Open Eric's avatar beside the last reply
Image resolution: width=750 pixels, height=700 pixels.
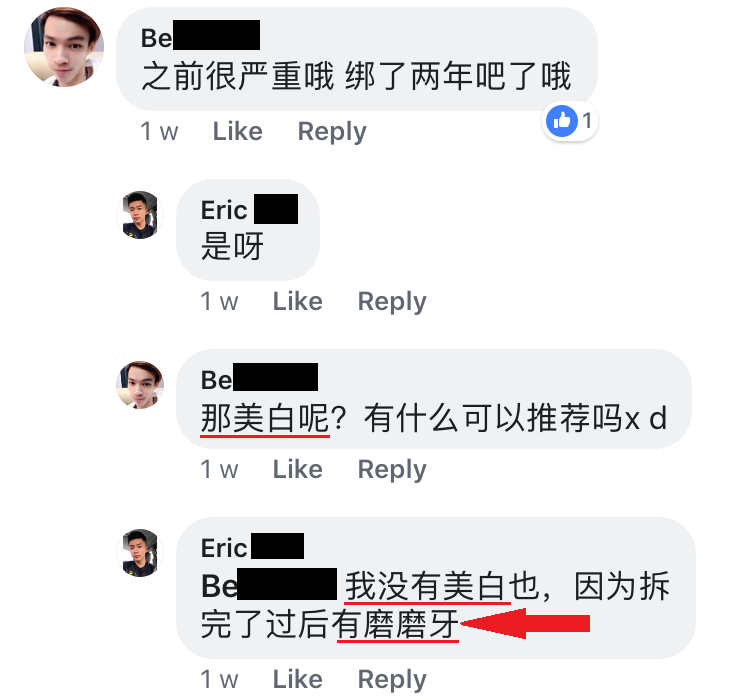tap(140, 553)
